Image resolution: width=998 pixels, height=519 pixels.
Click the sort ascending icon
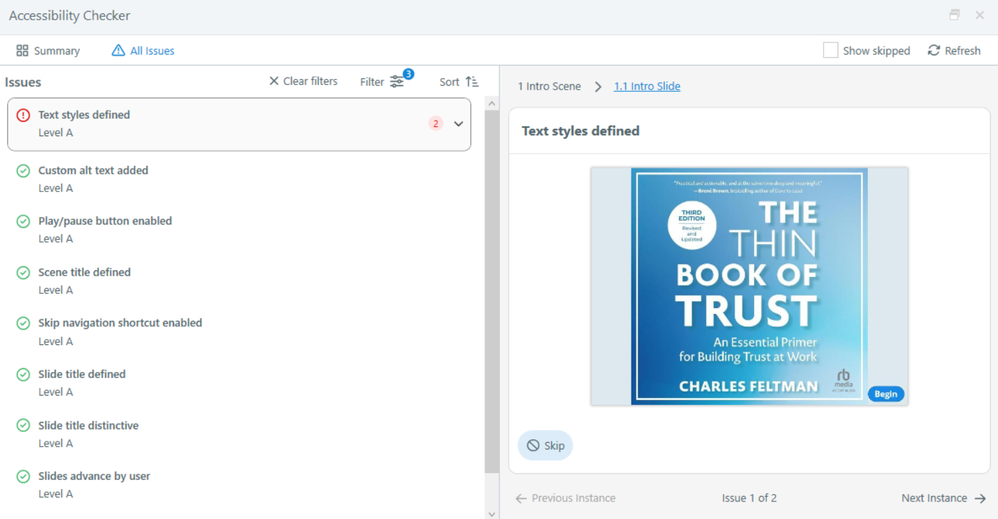click(x=472, y=82)
